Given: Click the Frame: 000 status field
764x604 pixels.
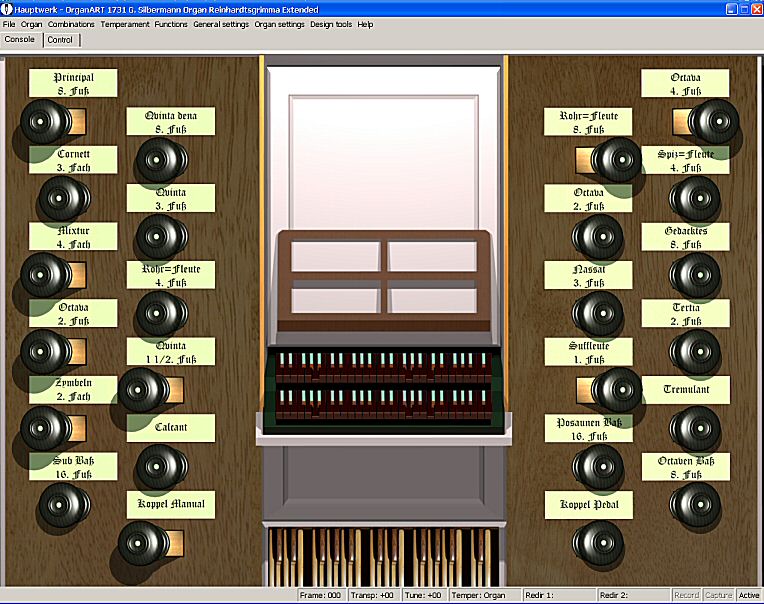Looking at the screenshot, I should 322,595.
